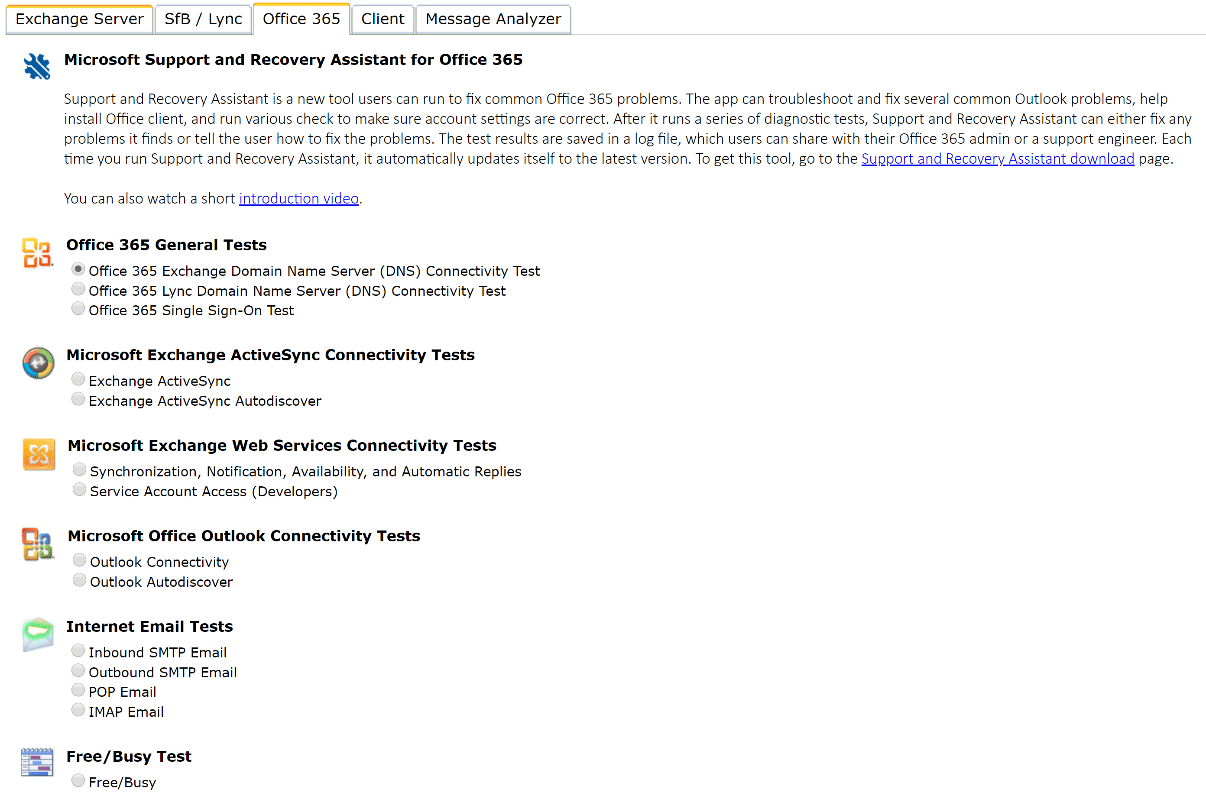The width and height of the screenshot is (1206, 799).
Task: Click the Microsoft Support and Recovery Assistant title
Action: pyautogui.click(x=293, y=60)
